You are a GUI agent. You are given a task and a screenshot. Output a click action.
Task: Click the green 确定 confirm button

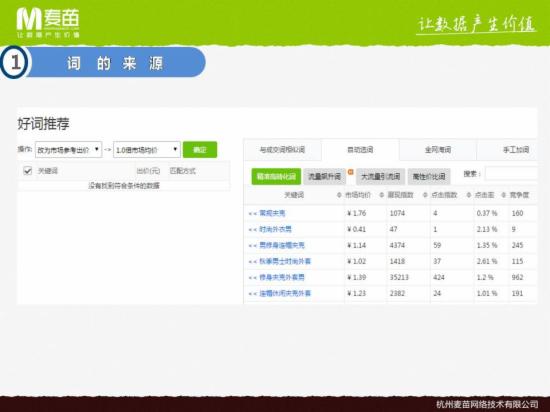click(x=200, y=150)
